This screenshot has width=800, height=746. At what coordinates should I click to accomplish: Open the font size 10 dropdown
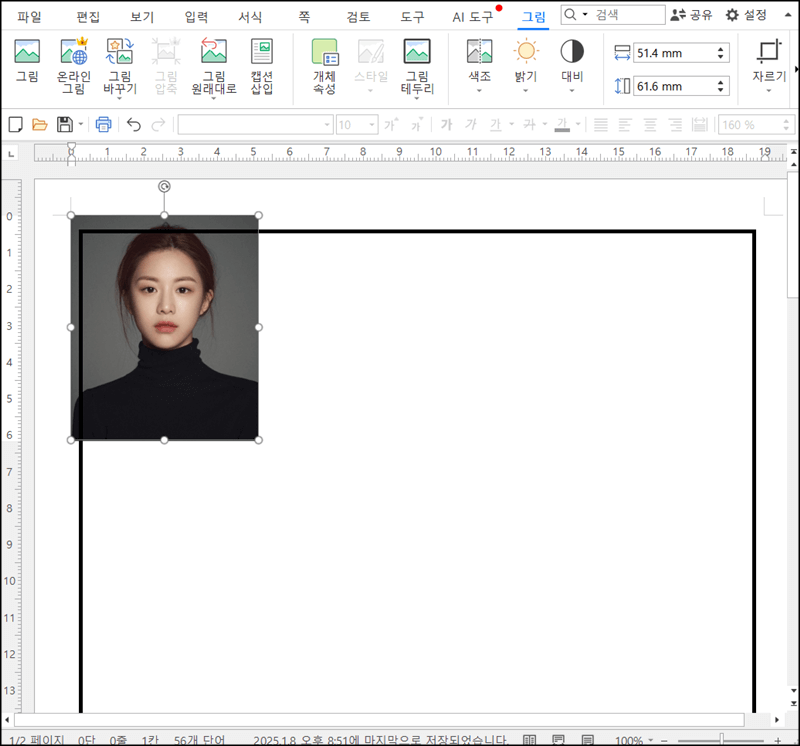pyautogui.click(x=372, y=125)
